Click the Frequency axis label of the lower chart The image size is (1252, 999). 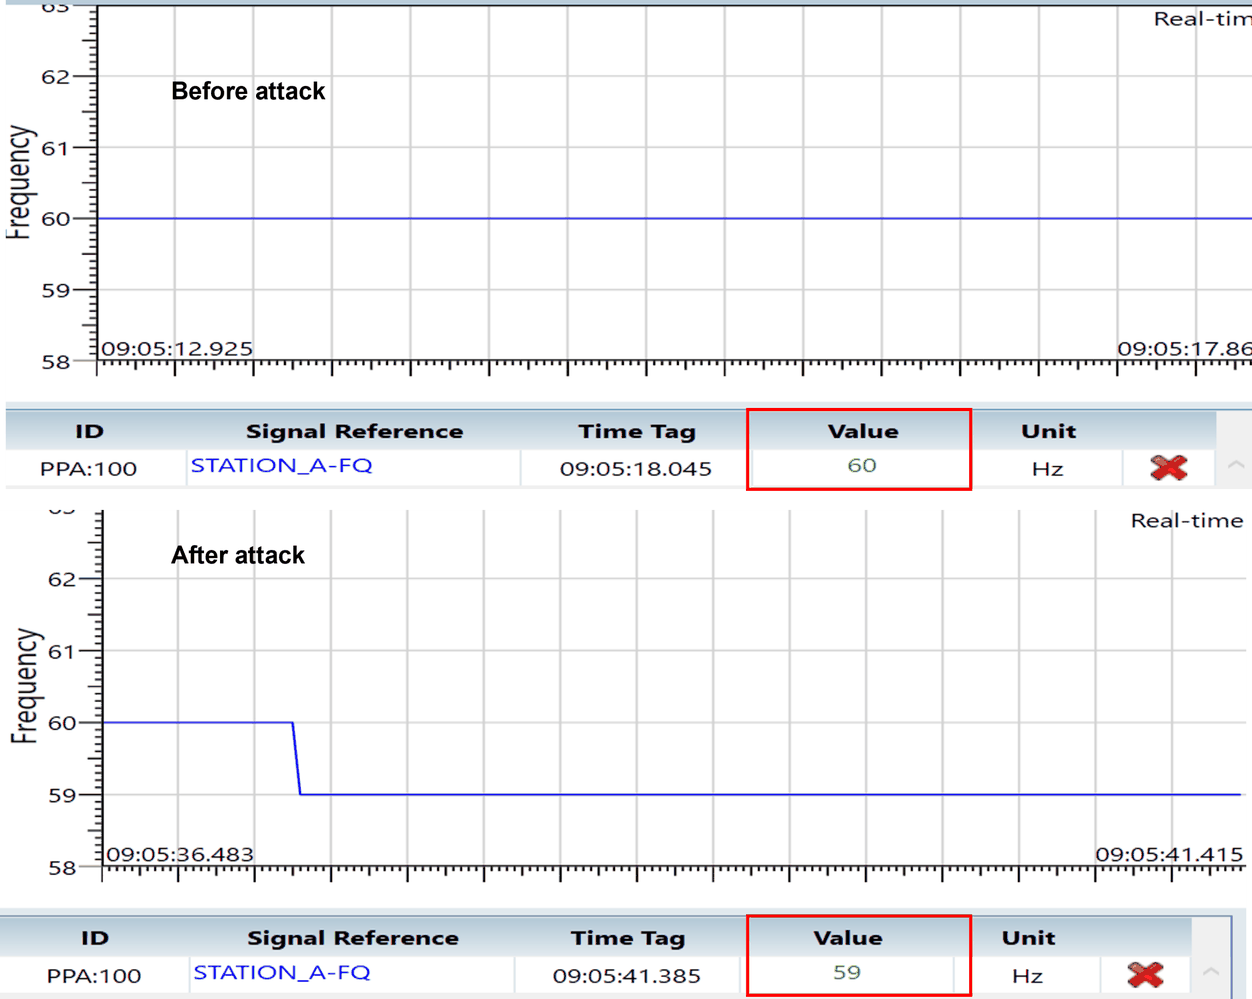(24, 686)
